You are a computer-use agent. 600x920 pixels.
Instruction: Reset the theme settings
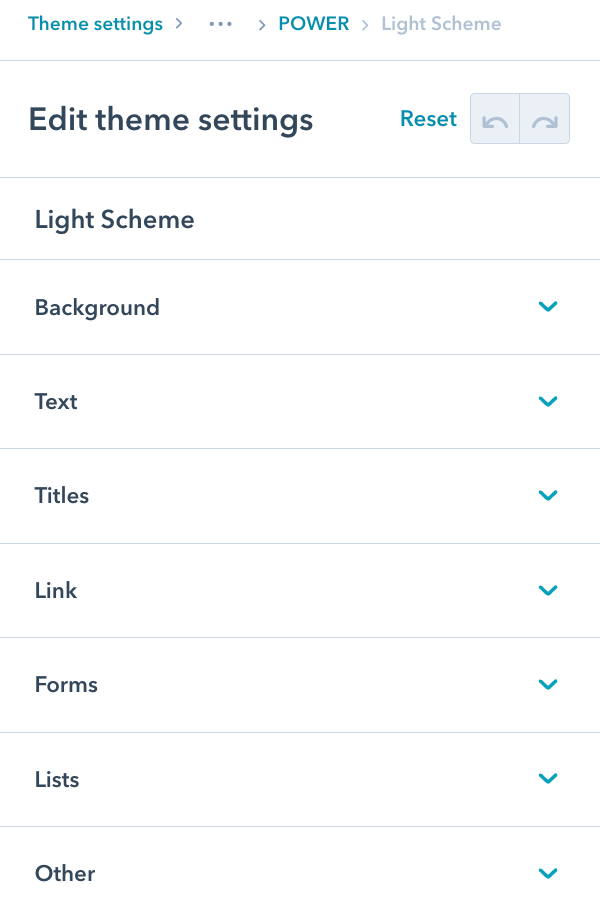point(428,118)
